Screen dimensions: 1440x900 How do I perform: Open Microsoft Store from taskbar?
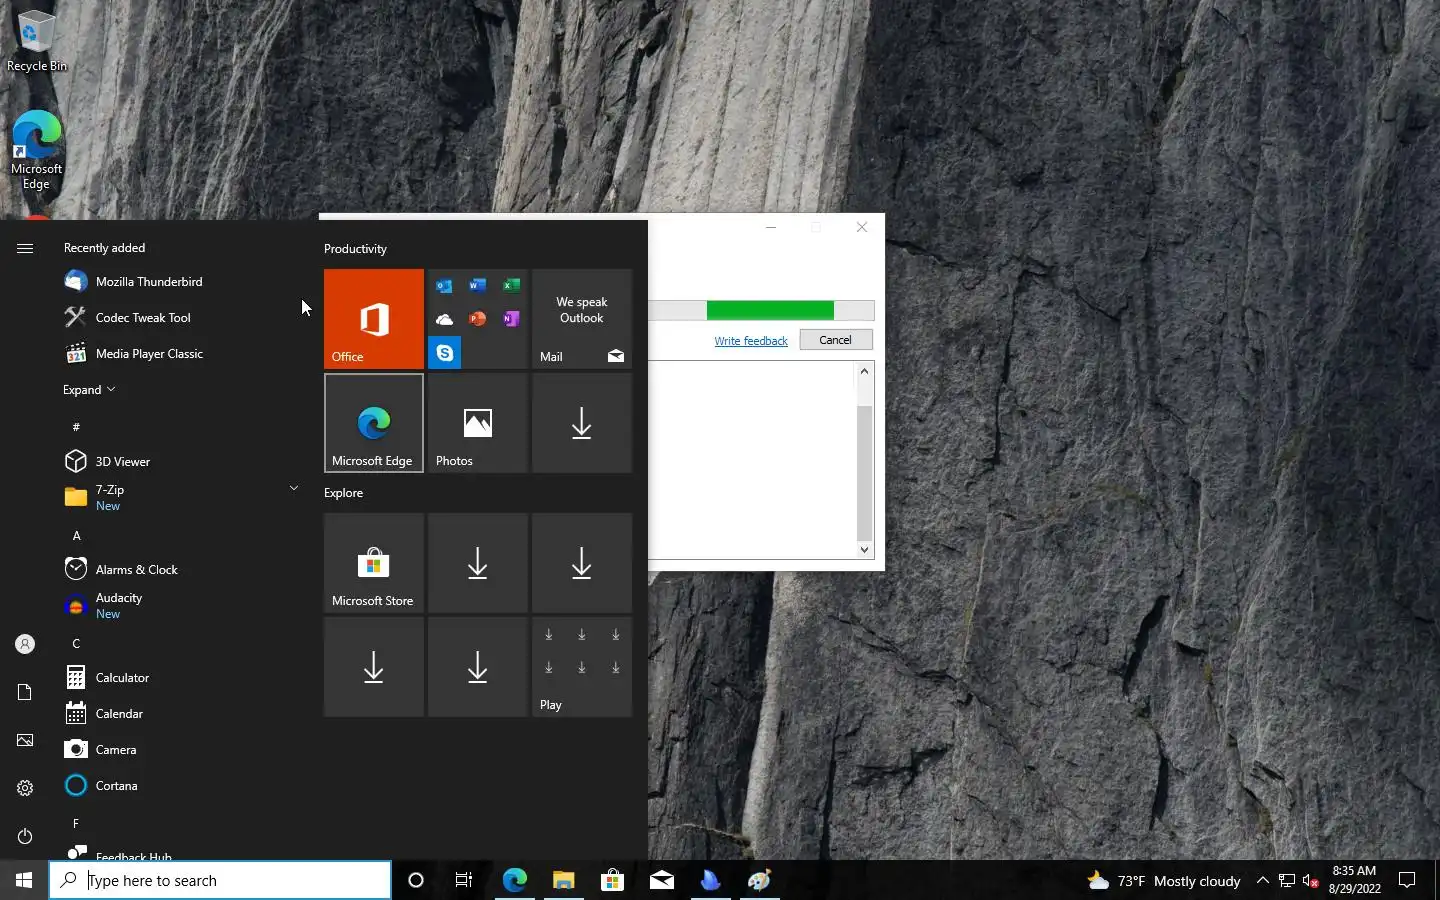coord(612,880)
